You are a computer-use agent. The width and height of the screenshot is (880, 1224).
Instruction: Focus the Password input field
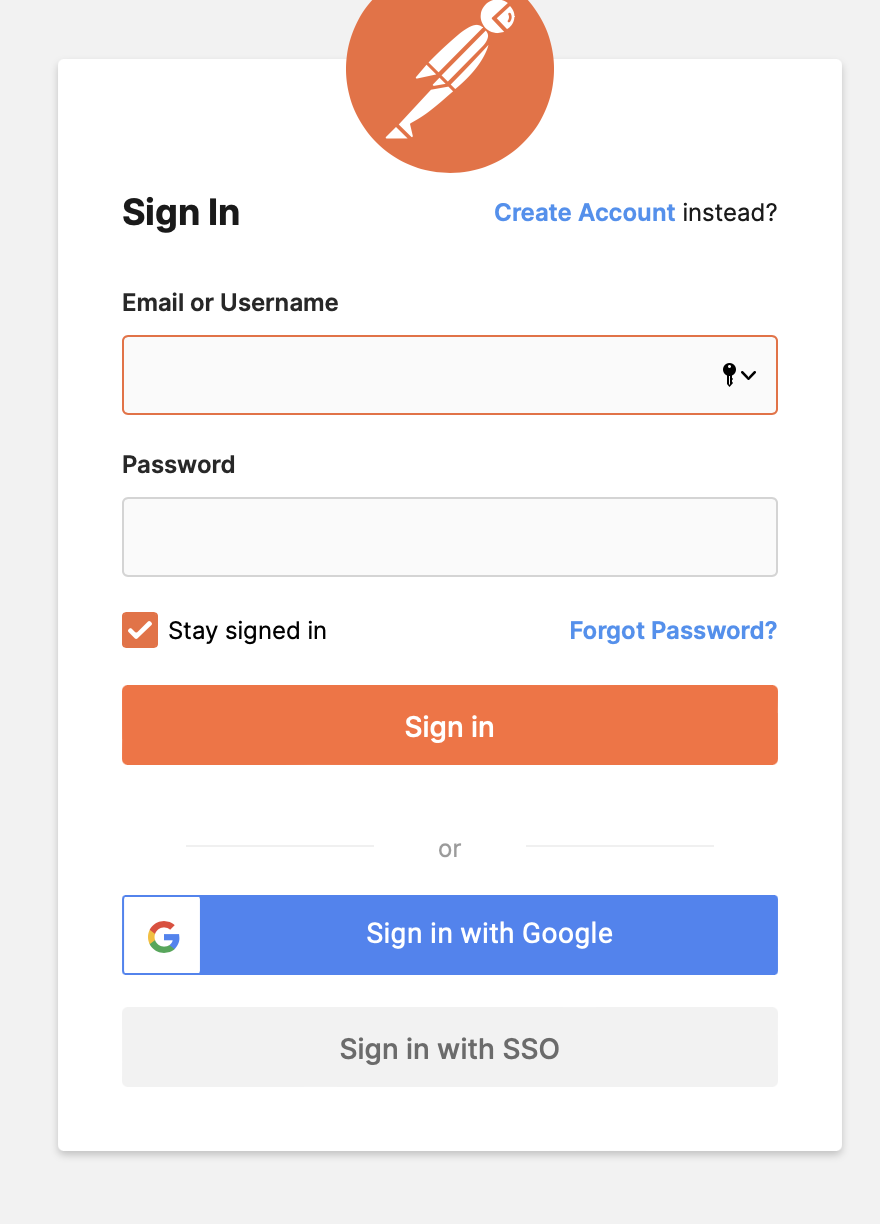[450, 537]
